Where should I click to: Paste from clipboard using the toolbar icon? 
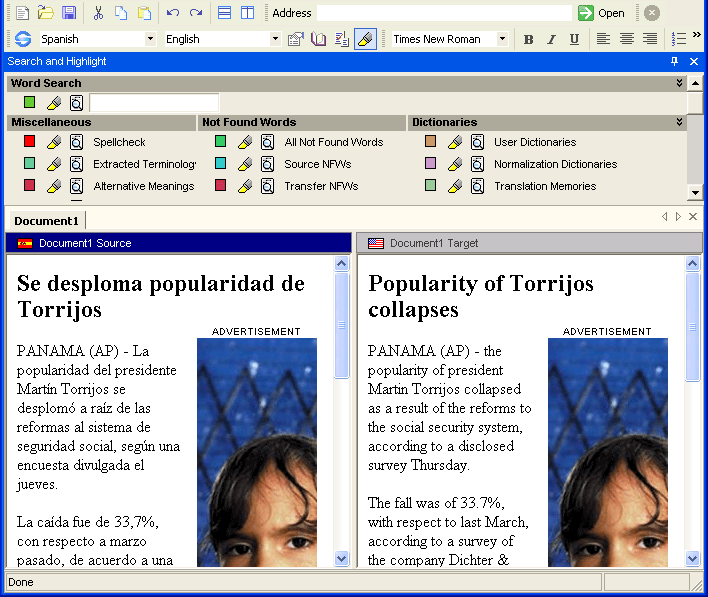(x=144, y=13)
